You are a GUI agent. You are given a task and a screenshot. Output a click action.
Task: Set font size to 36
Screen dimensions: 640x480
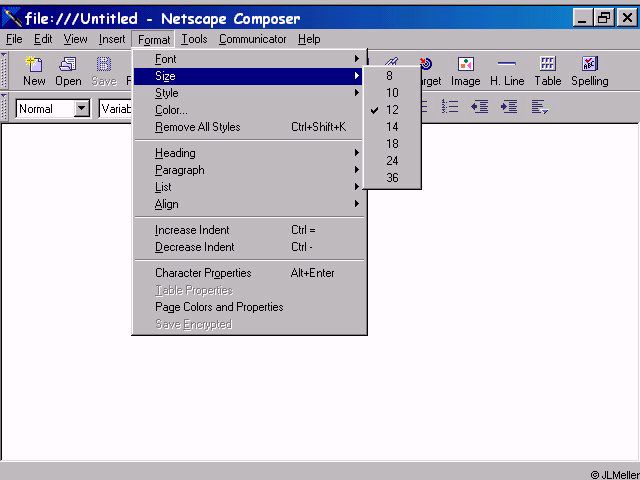[x=392, y=178]
